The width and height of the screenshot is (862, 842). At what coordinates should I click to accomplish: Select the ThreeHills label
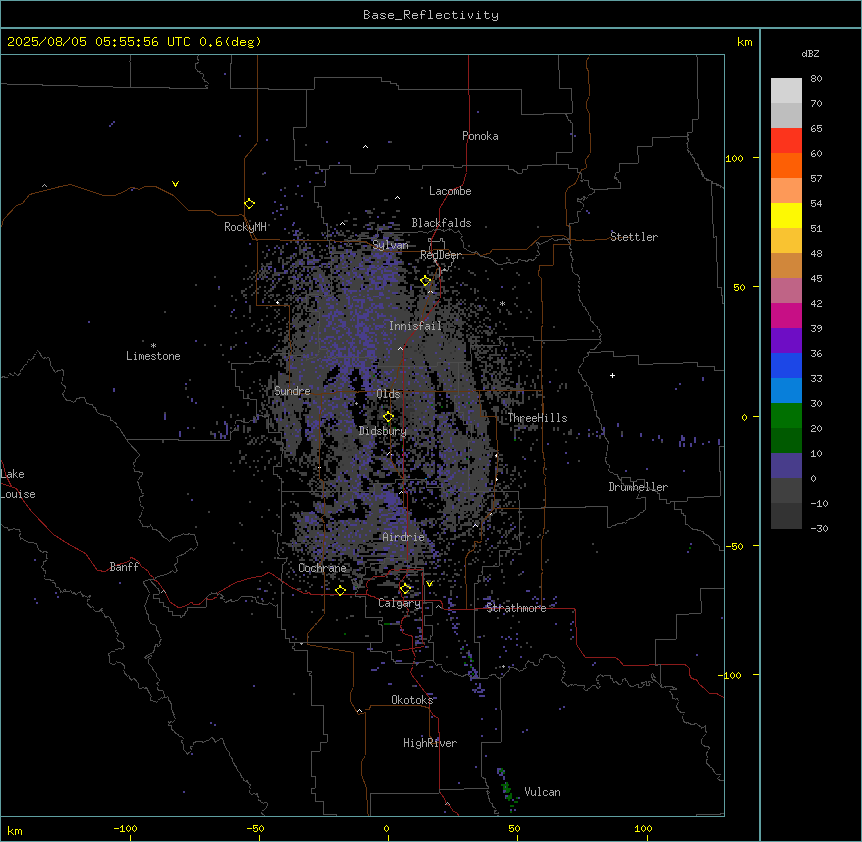(x=537, y=418)
